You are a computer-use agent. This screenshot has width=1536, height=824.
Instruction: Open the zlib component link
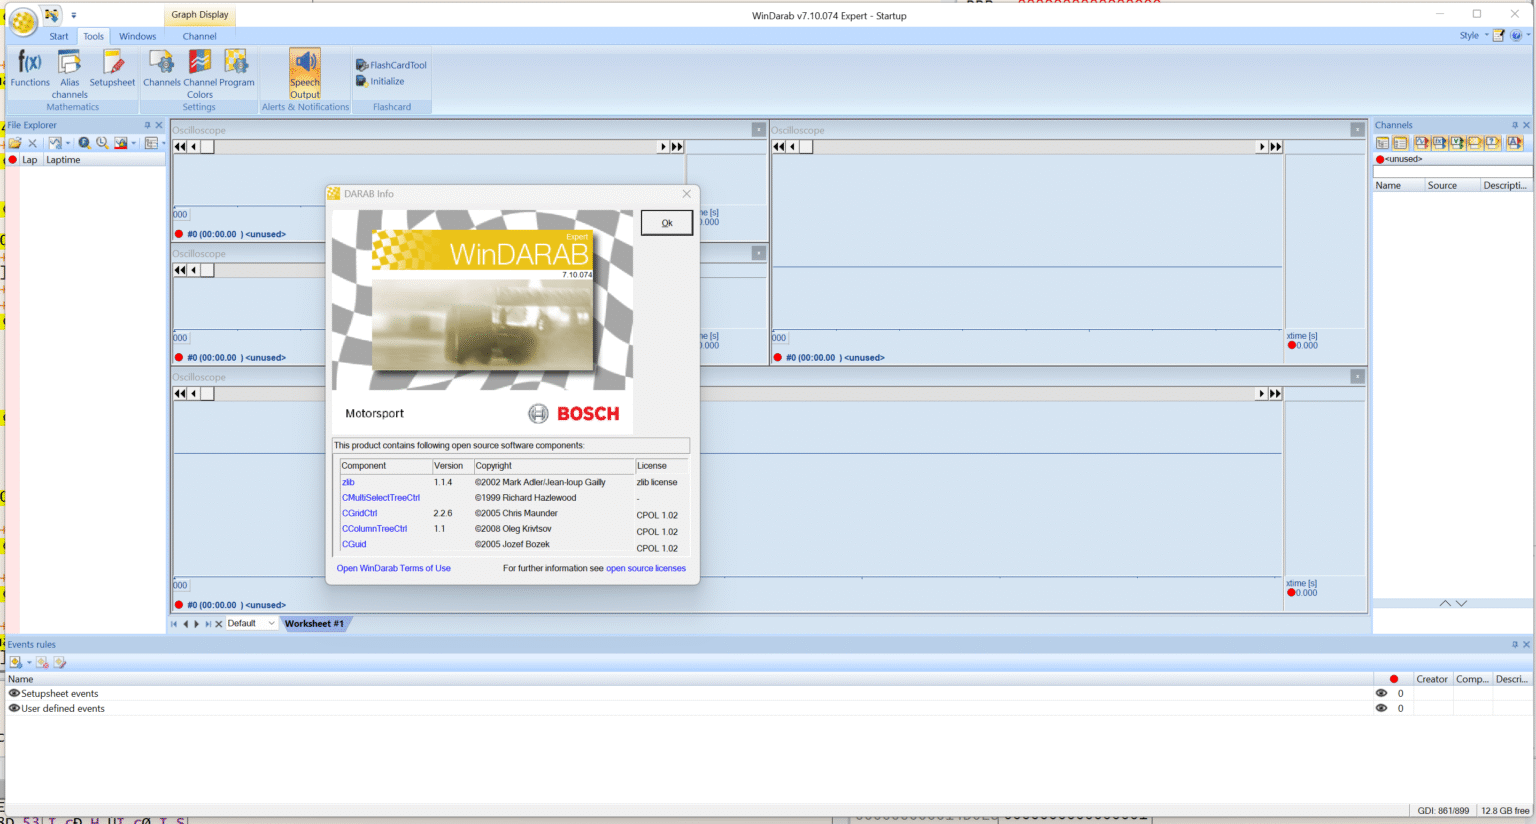point(348,482)
